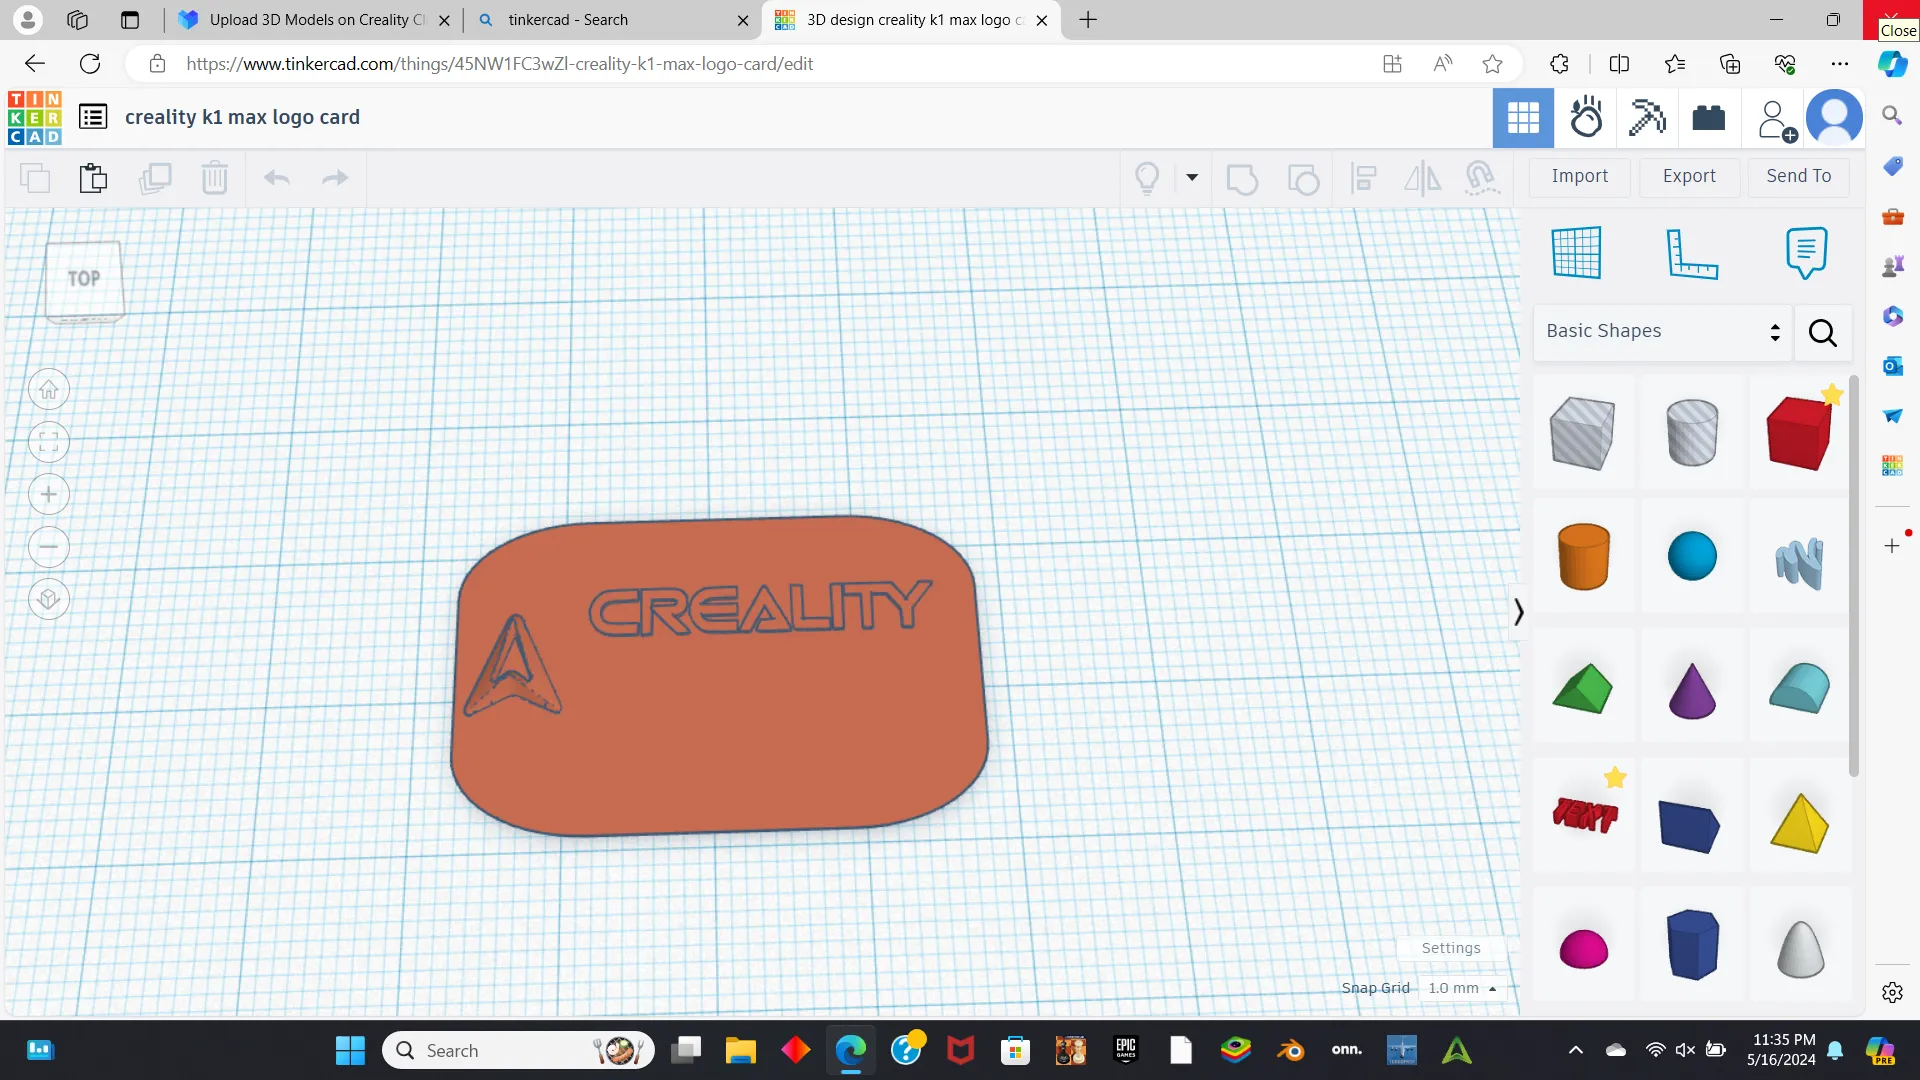Select the Ruler tool icon
The width and height of the screenshot is (1920, 1080).
click(1692, 253)
